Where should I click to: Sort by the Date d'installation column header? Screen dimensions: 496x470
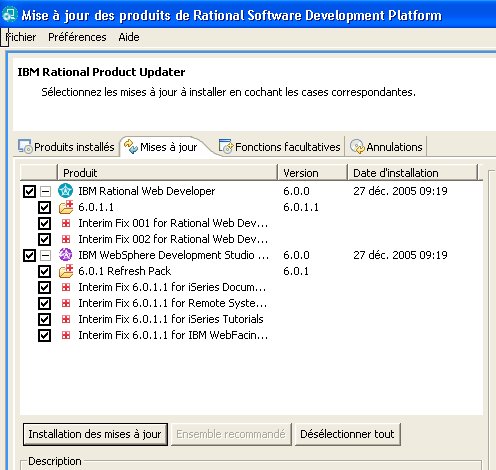pos(413,173)
